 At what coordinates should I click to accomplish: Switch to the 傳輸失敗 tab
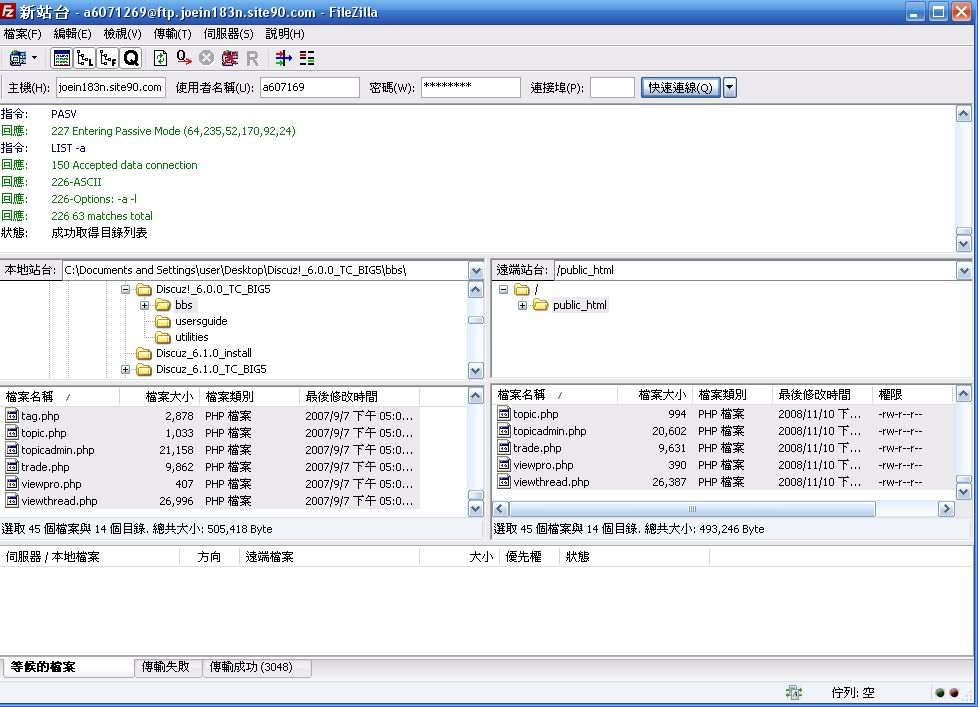tap(166, 666)
